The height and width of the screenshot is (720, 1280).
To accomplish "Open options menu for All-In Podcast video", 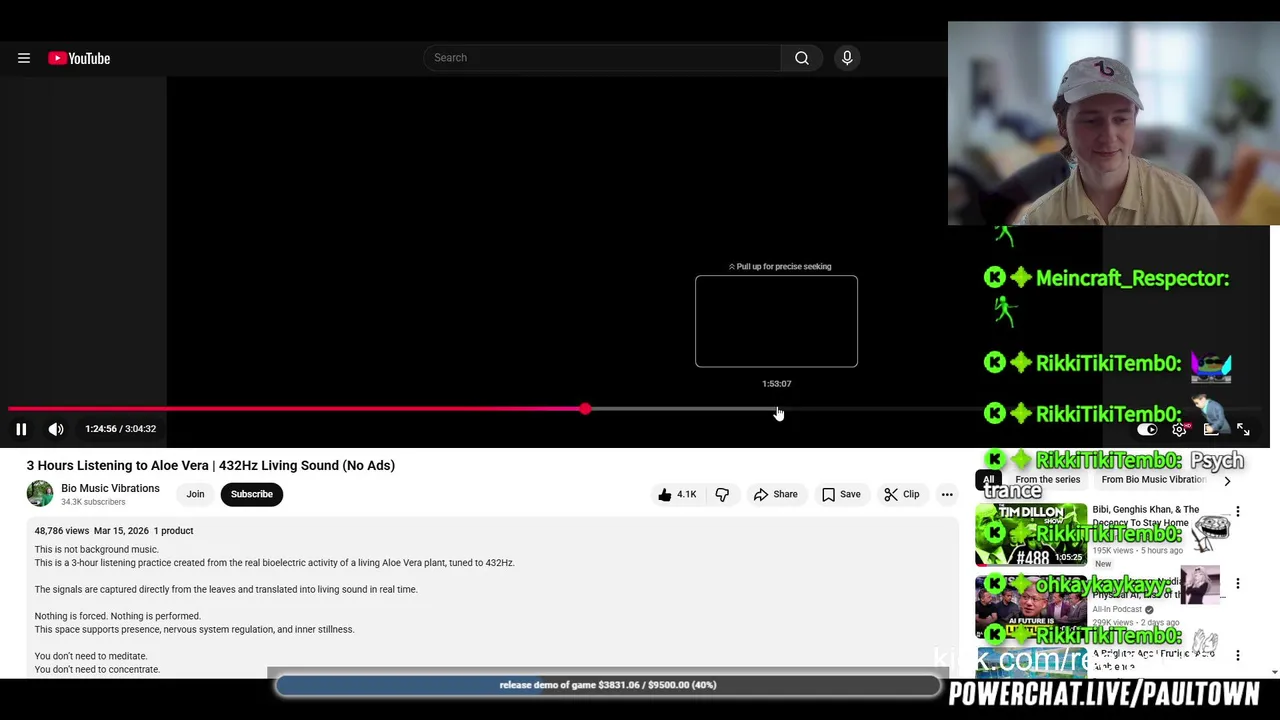I will tap(1238, 584).
